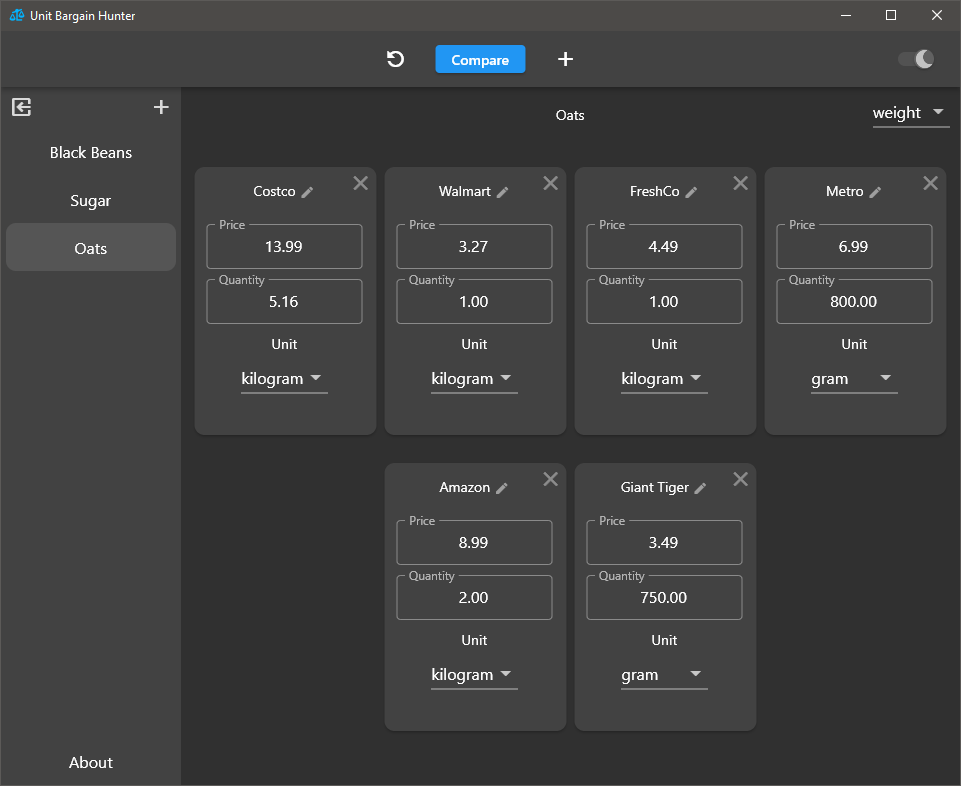Click the Oats title in main panel
The image size is (961, 786).
tap(570, 115)
